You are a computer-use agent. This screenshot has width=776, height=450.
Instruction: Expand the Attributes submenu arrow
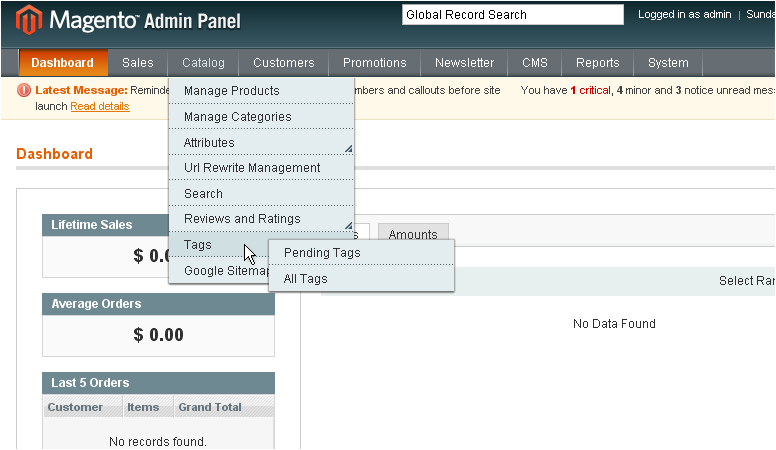click(x=349, y=149)
